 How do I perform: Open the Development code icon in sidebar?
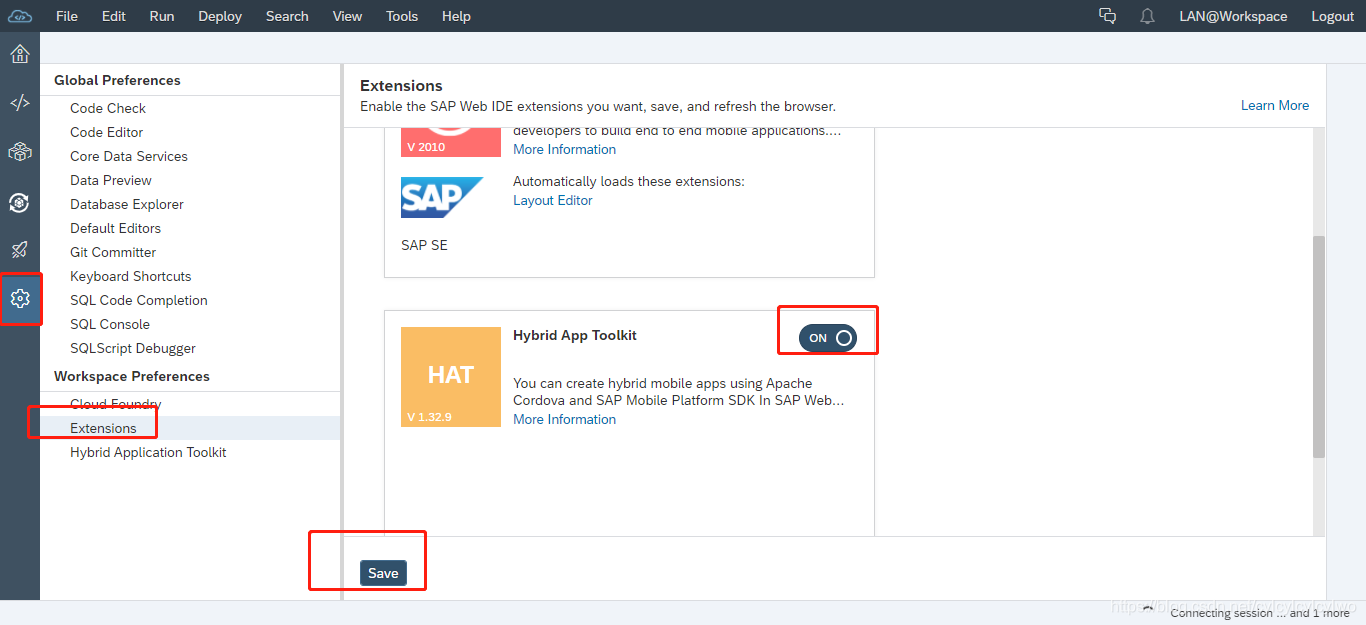(20, 103)
